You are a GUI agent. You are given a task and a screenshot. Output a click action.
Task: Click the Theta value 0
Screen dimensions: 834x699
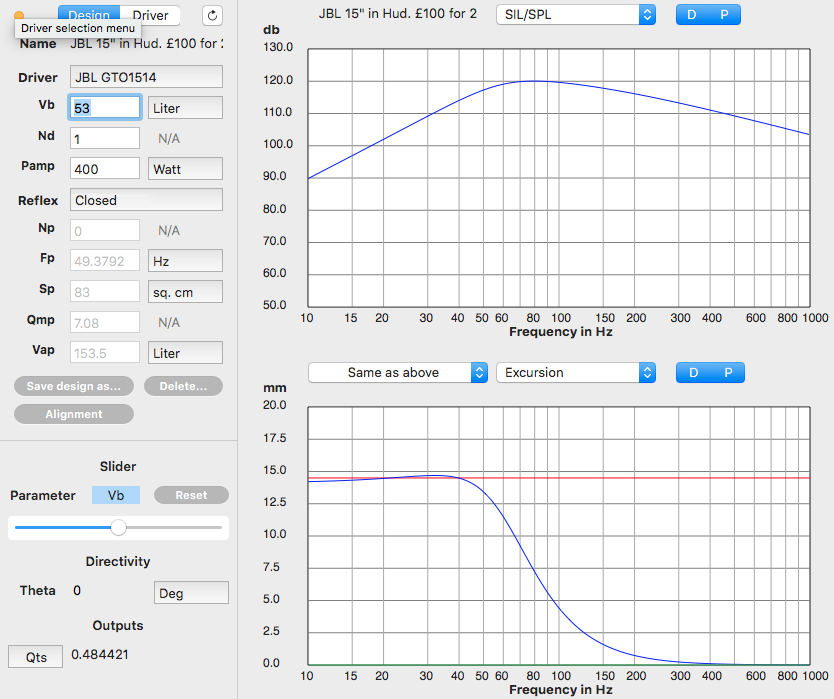[x=77, y=590]
